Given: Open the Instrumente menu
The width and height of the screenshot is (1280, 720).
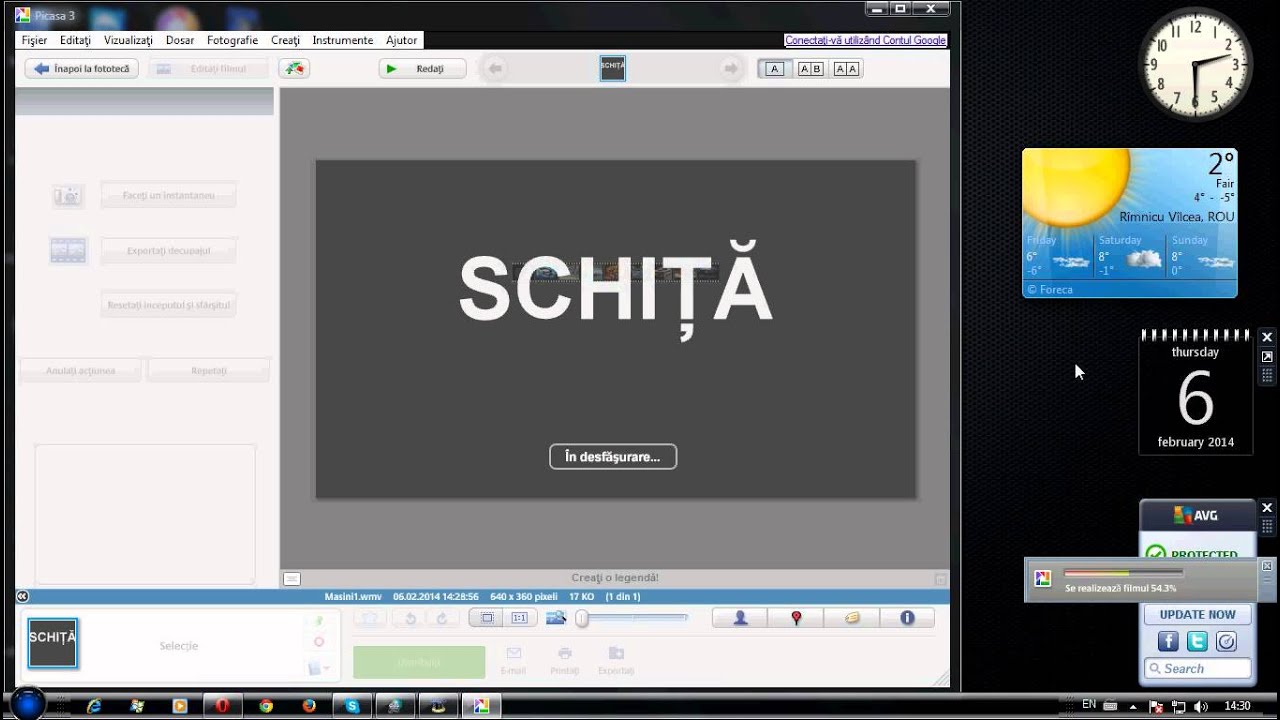Looking at the screenshot, I should pos(342,40).
